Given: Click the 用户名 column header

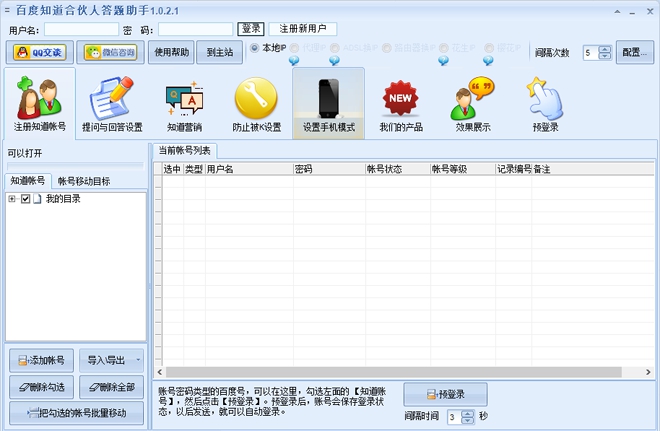Looking at the screenshot, I should [x=249, y=169].
